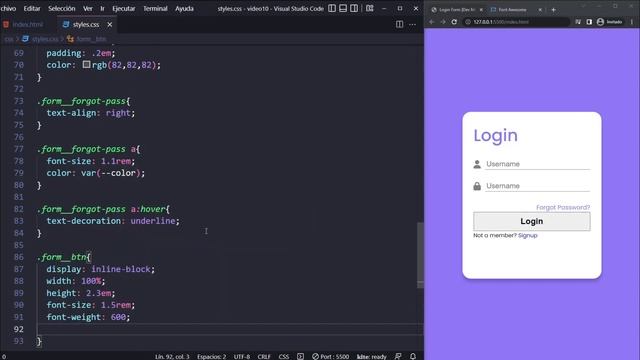The height and width of the screenshot is (360, 640).
Task: Click '.form__forgot-pass a:hover' selector on line 82
Action: tap(102, 209)
